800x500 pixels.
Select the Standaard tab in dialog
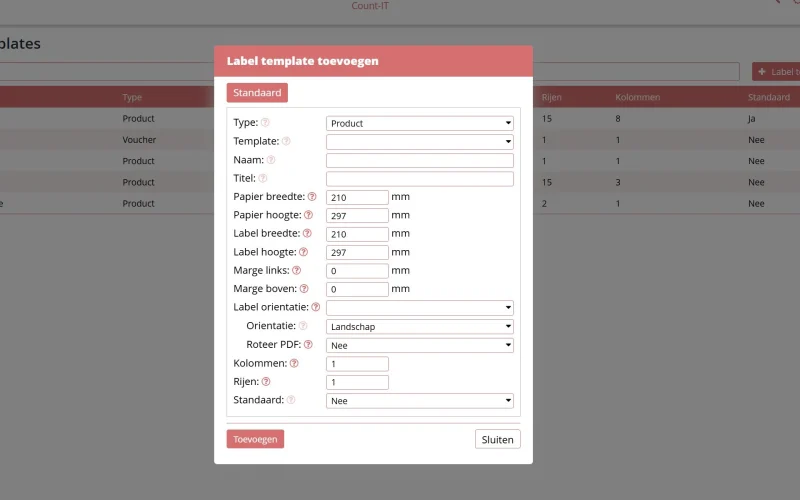(x=257, y=93)
